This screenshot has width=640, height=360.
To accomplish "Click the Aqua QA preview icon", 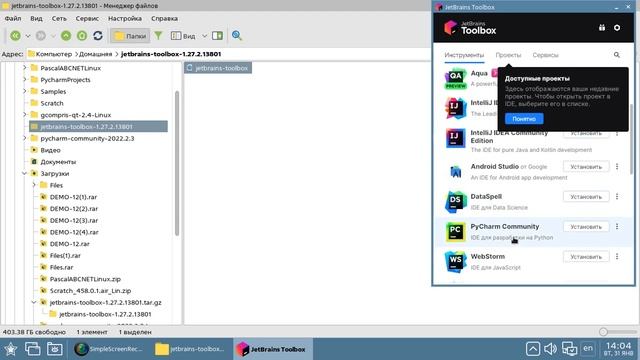I will pos(456,79).
